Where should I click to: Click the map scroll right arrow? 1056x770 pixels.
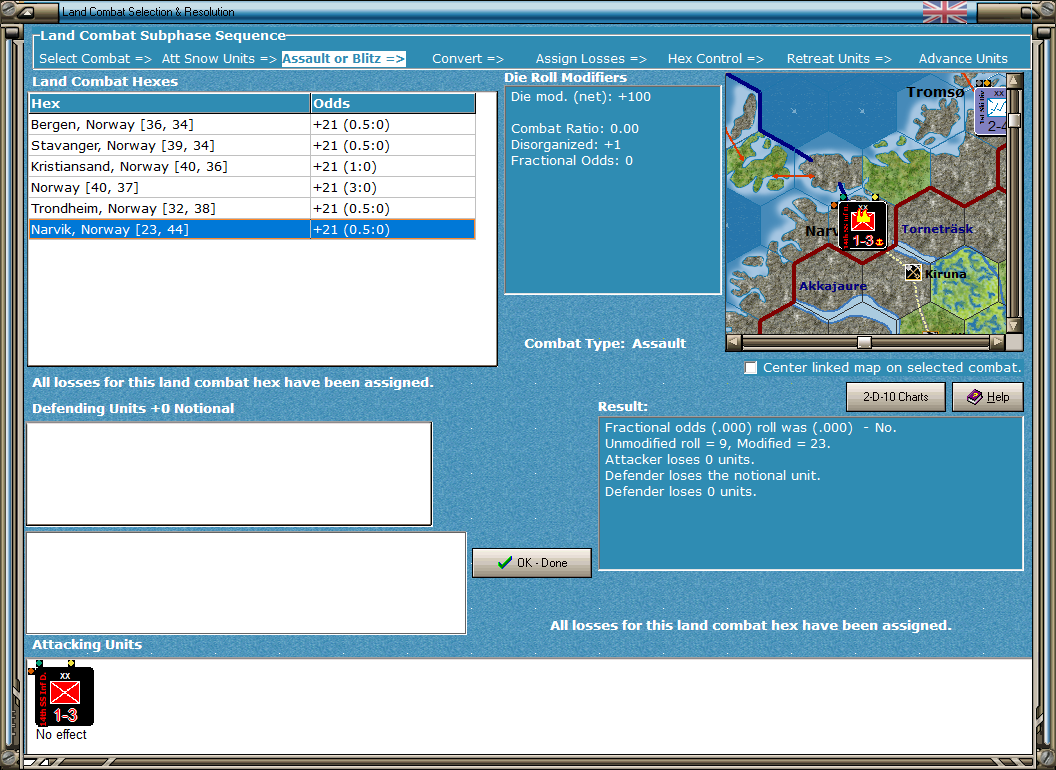tap(997, 342)
